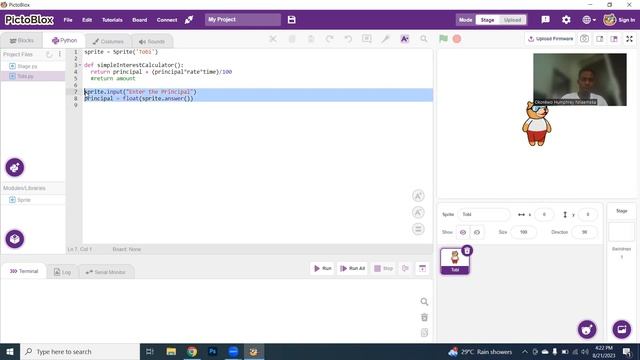
Task: Click the Stop button
Action: click(383, 268)
